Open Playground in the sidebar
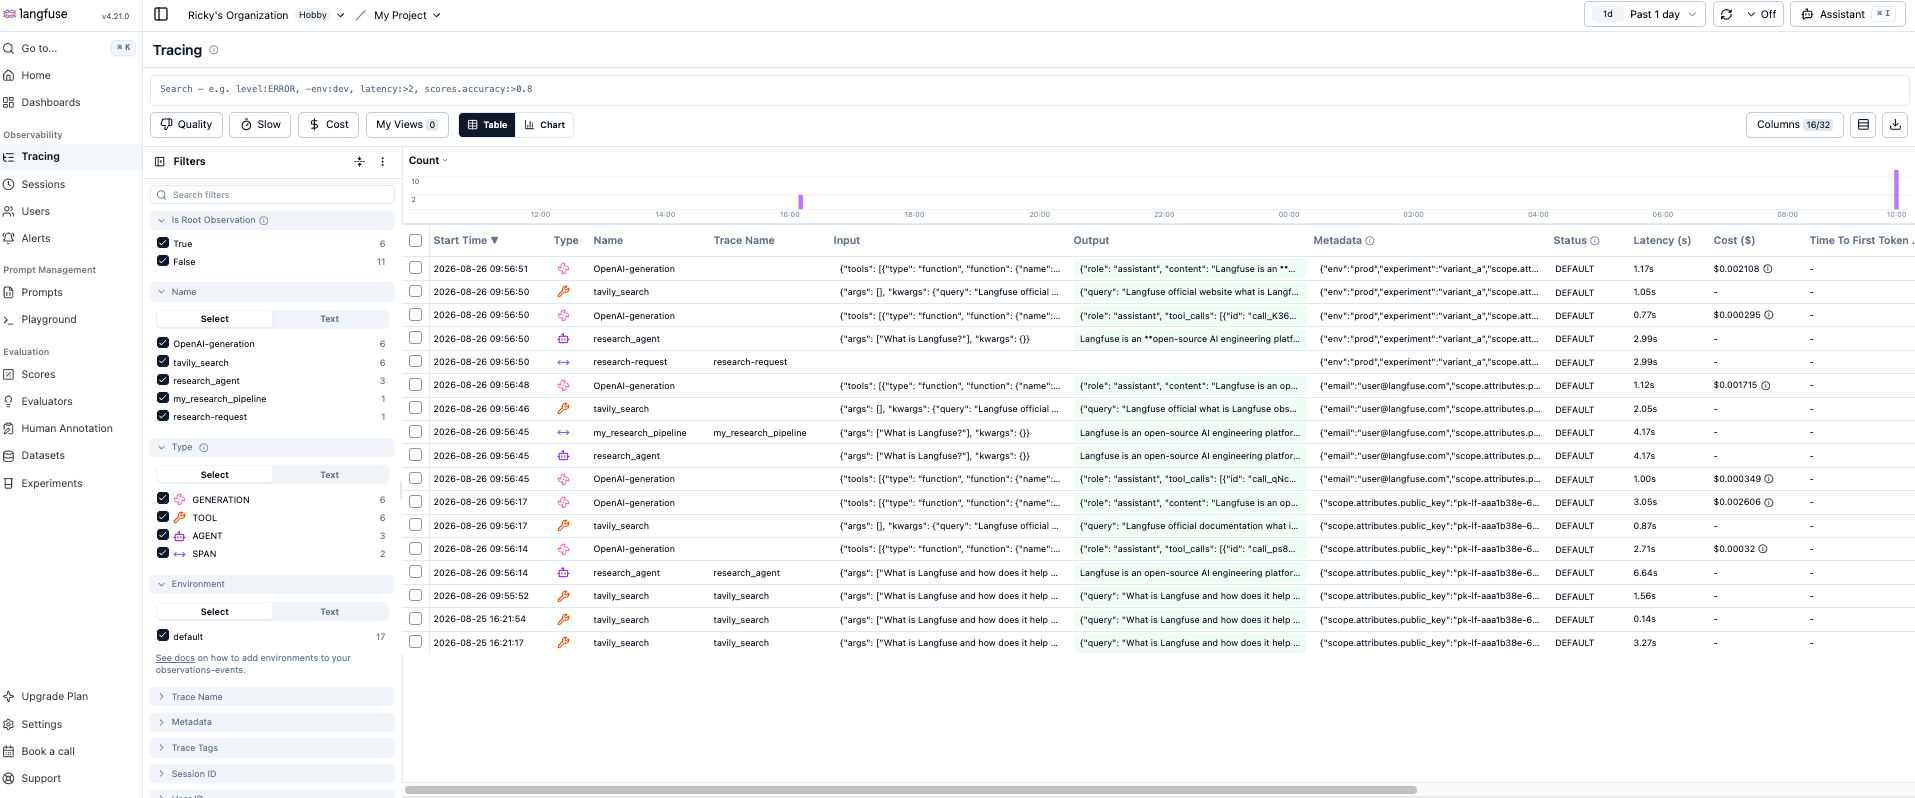This screenshot has height=798, width=1915. (48, 319)
